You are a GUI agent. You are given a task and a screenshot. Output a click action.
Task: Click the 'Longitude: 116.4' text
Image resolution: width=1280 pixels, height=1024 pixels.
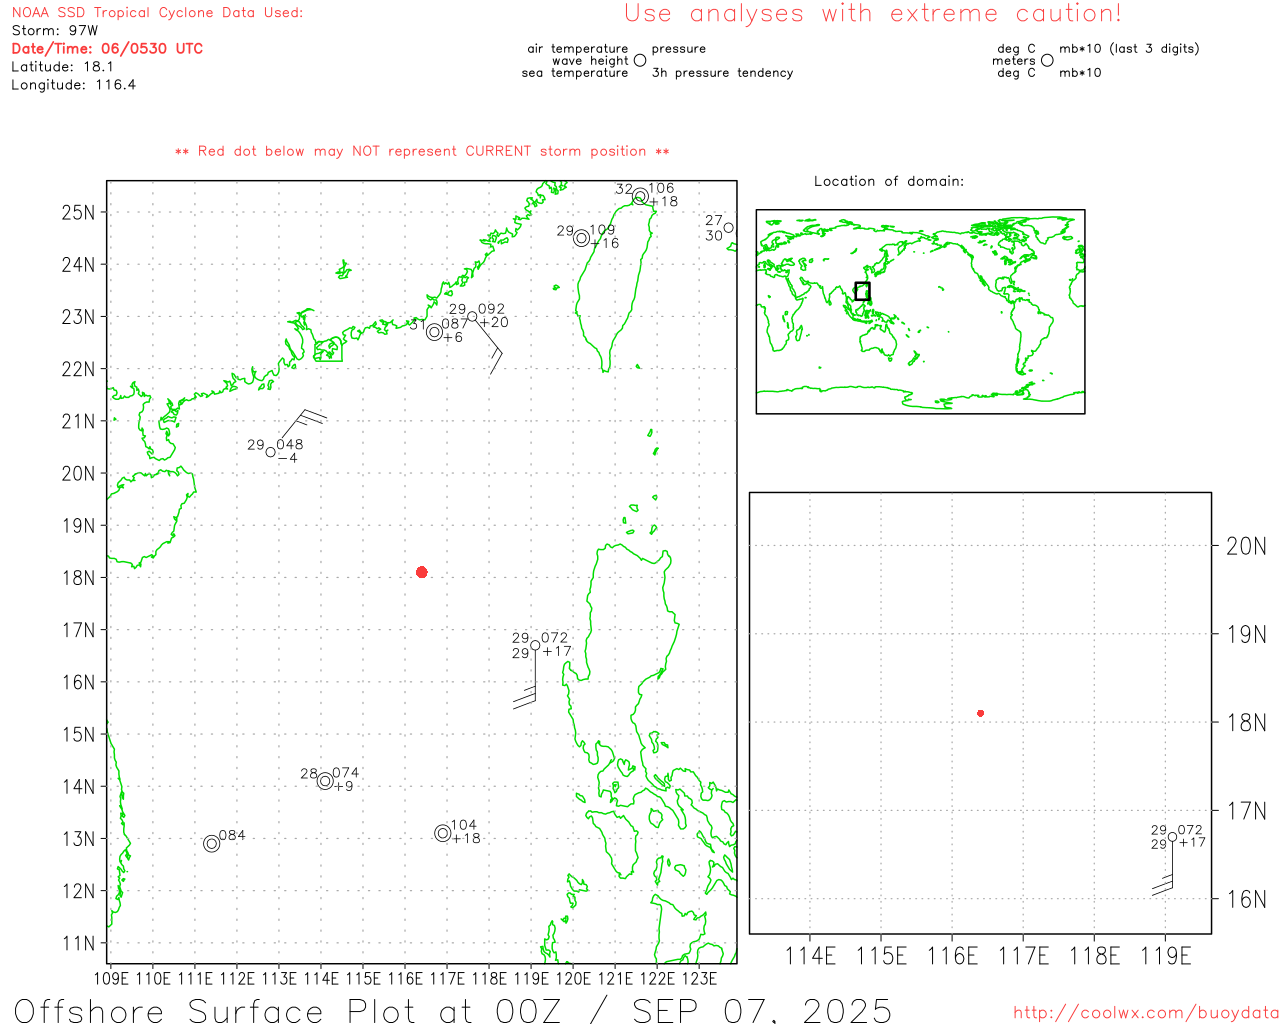point(73,85)
